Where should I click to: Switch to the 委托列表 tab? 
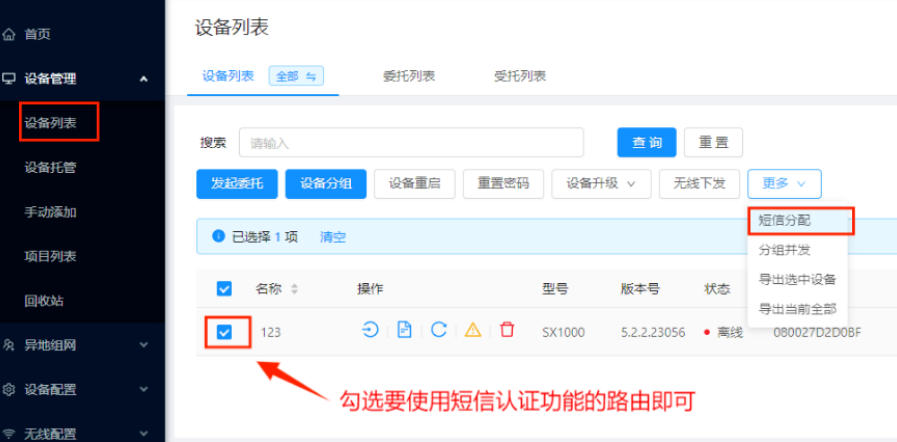coord(408,76)
